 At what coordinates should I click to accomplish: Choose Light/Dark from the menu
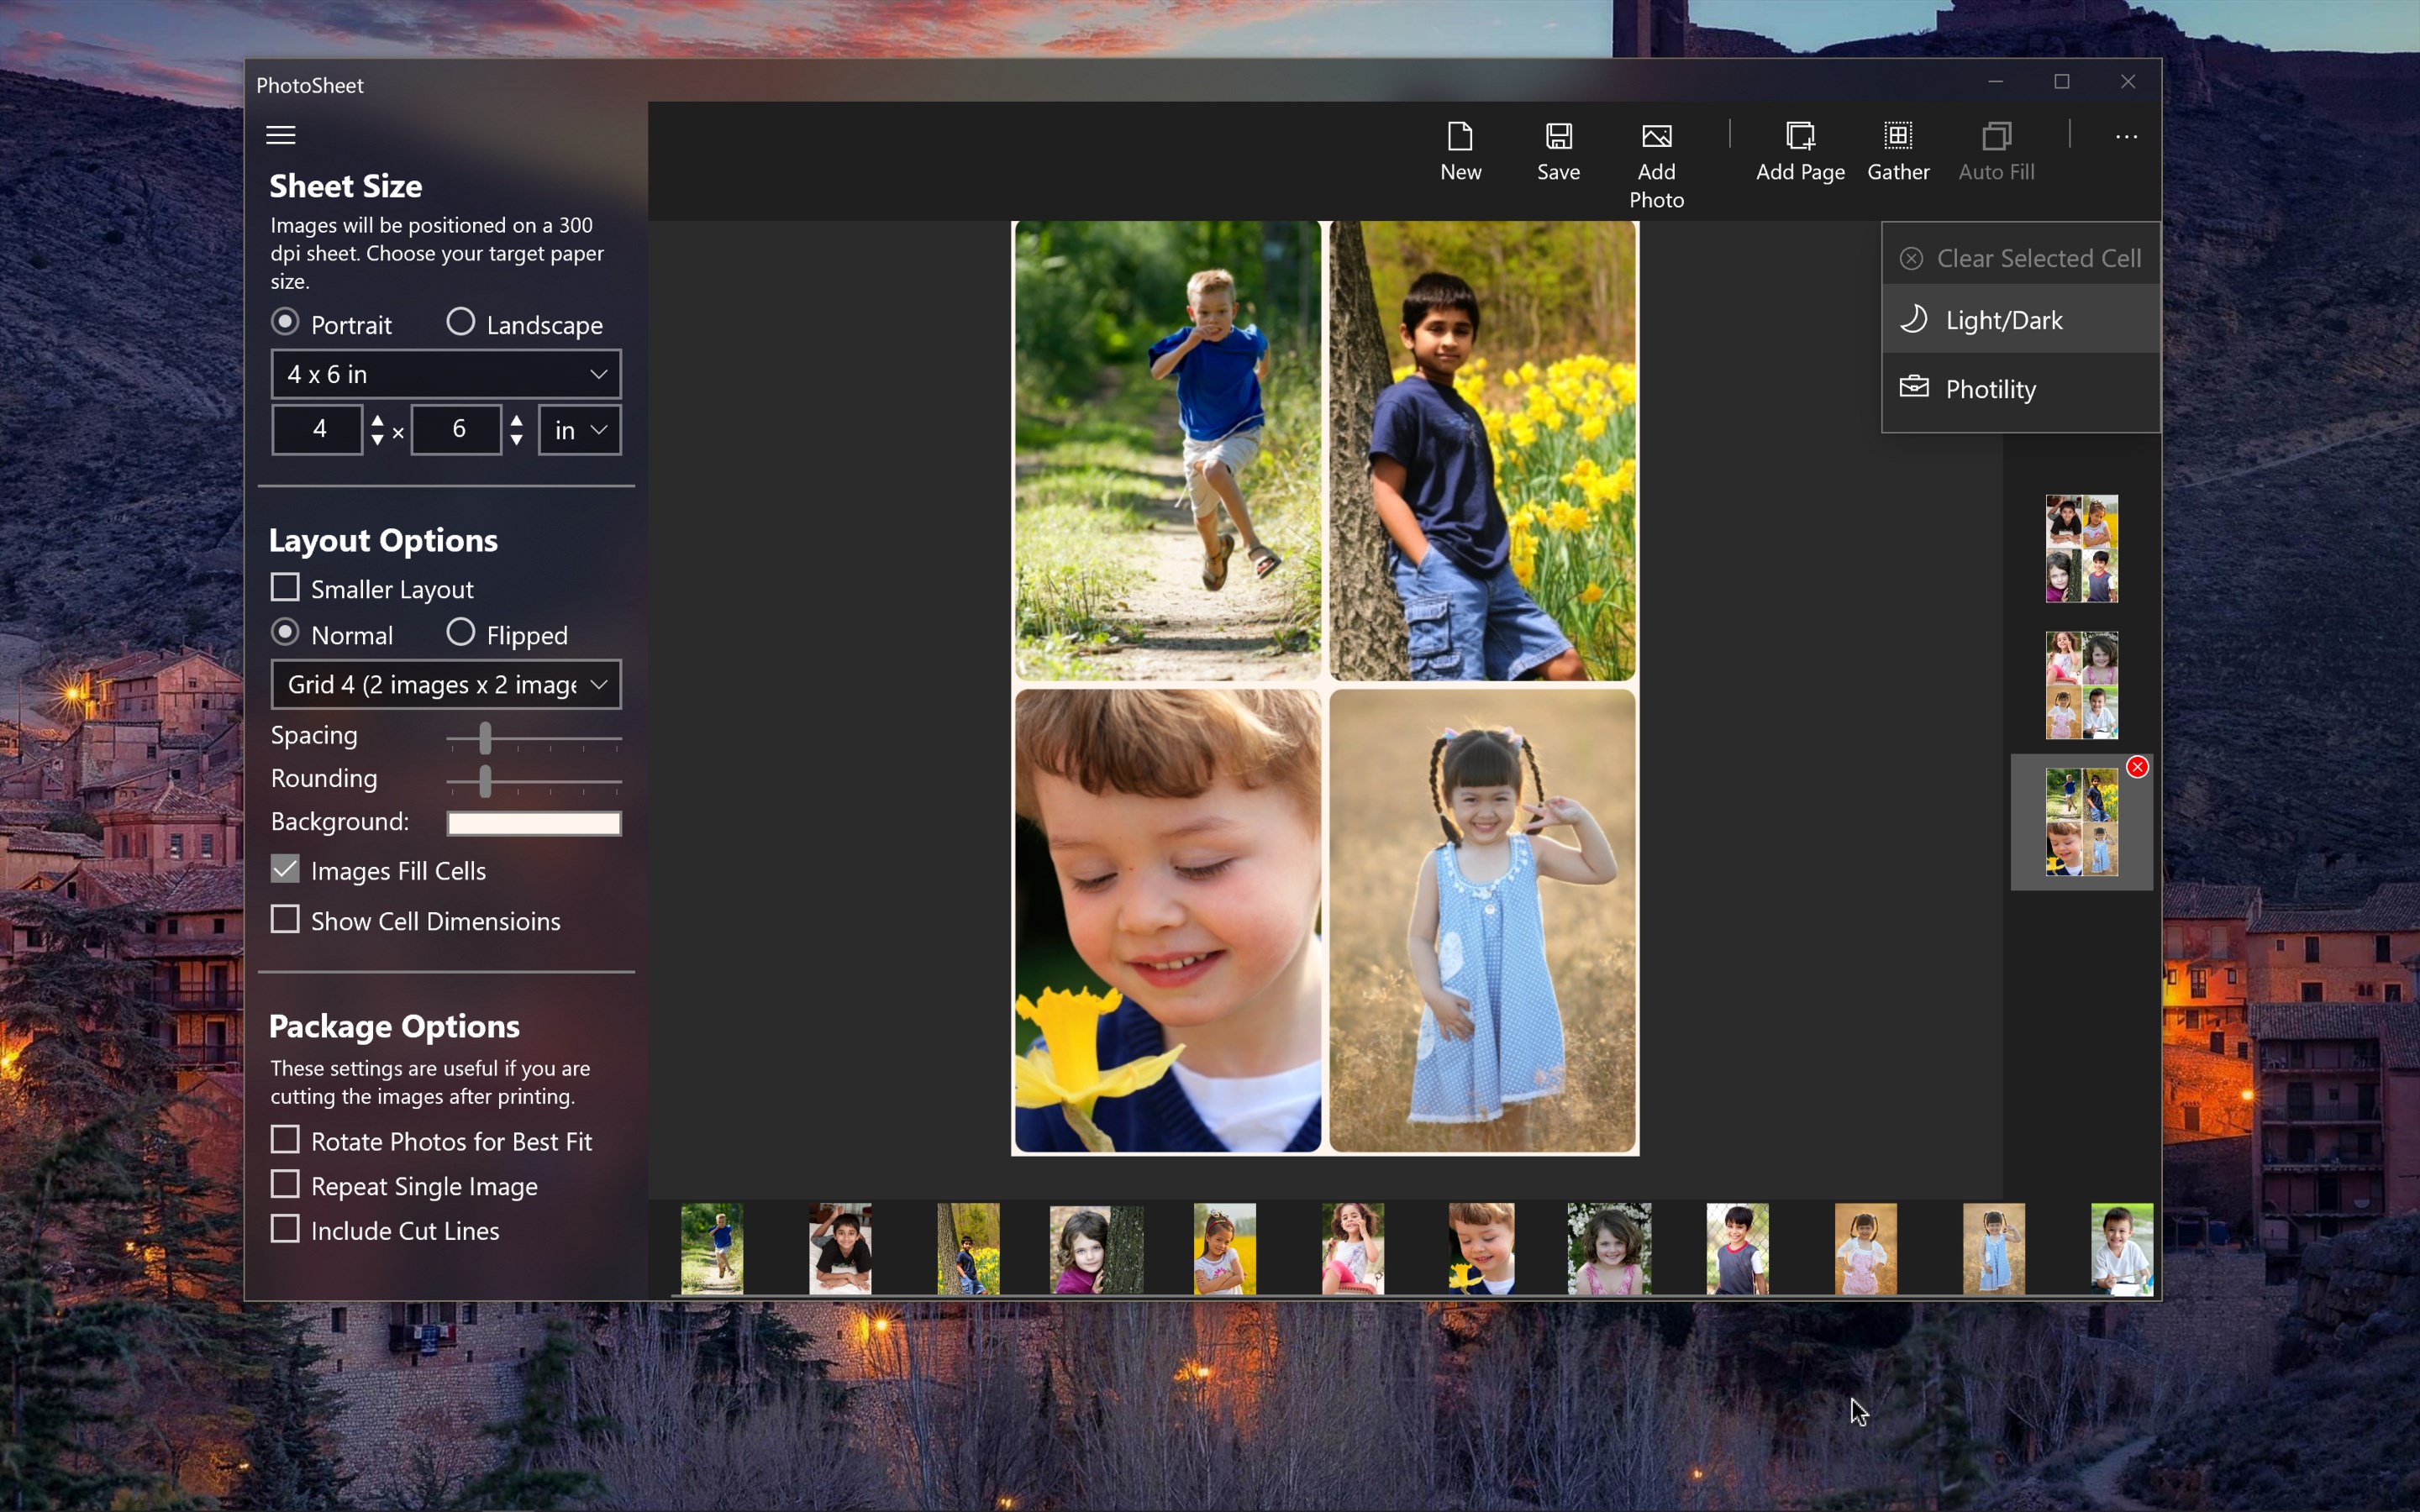[x=2003, y=320]
